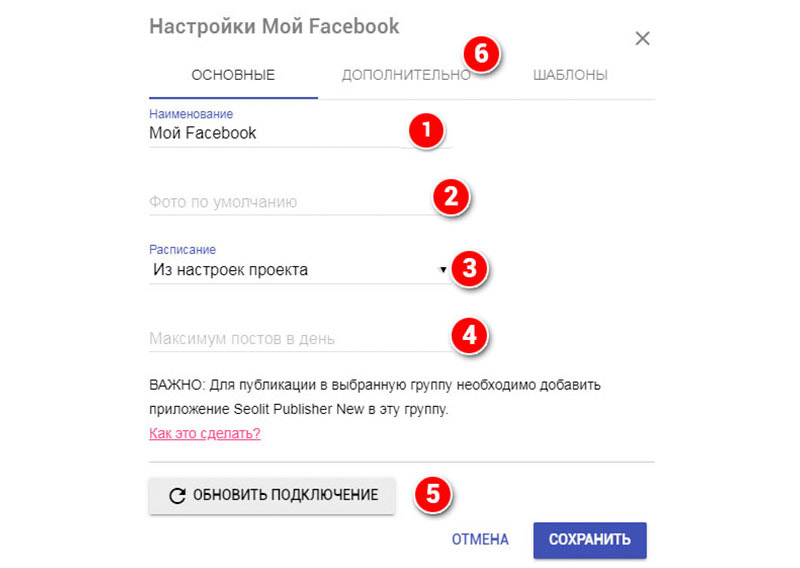This screenshot has height=568, width=800.
Task: Click red annotation marker number 5
Action: (x=433, y=495)
